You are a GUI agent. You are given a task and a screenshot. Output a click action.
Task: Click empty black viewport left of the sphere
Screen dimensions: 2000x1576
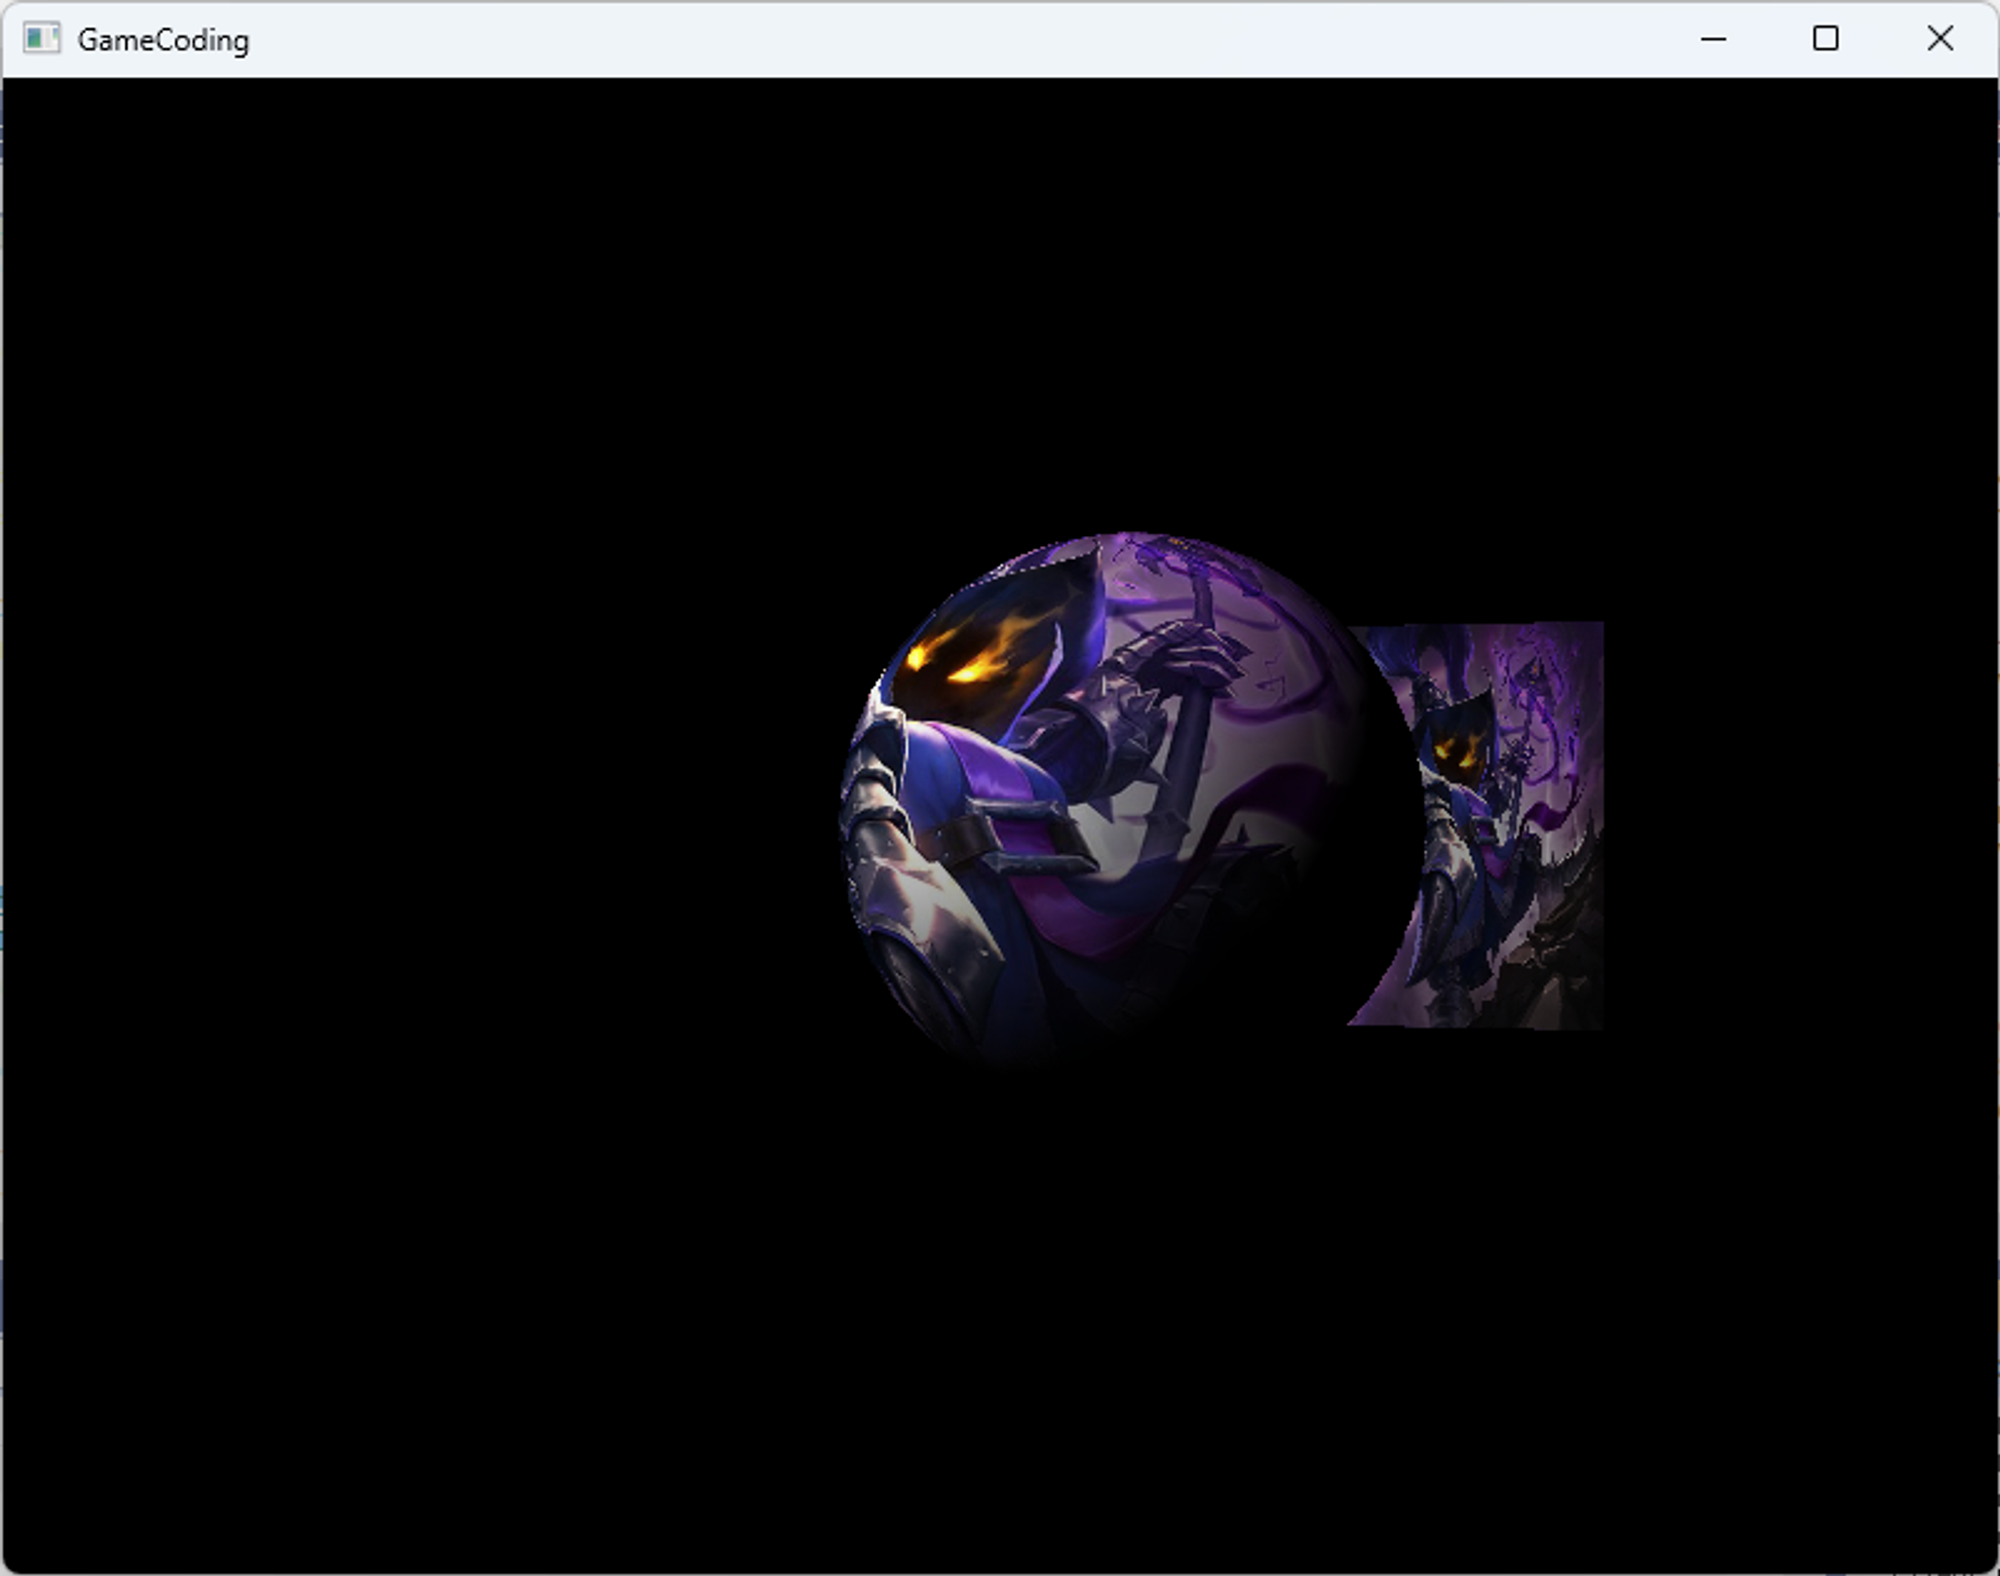coord(400,800)
